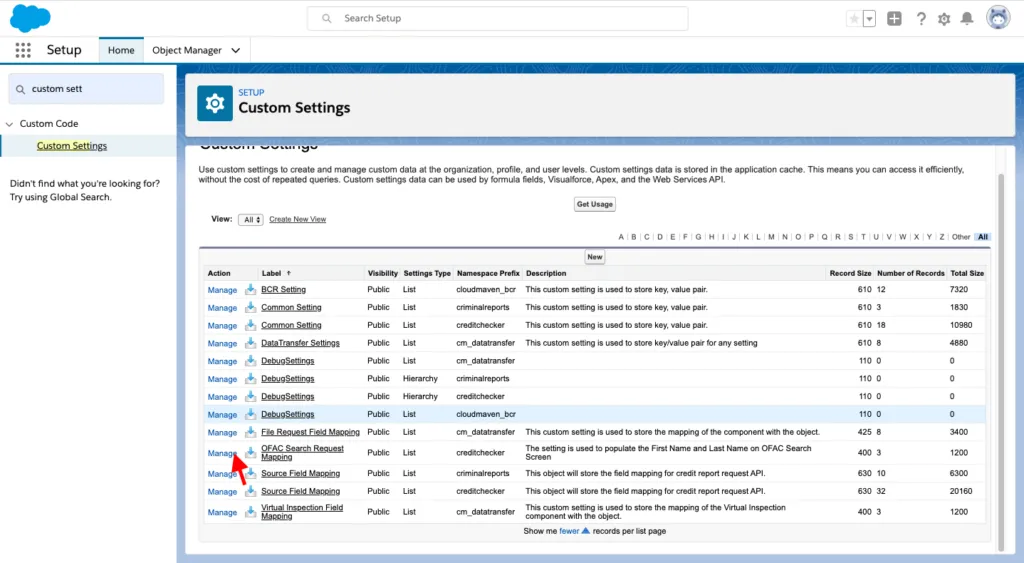Click the total size value 20160
The width and height of the screenshot is (1024, 563).
(961, 491)
